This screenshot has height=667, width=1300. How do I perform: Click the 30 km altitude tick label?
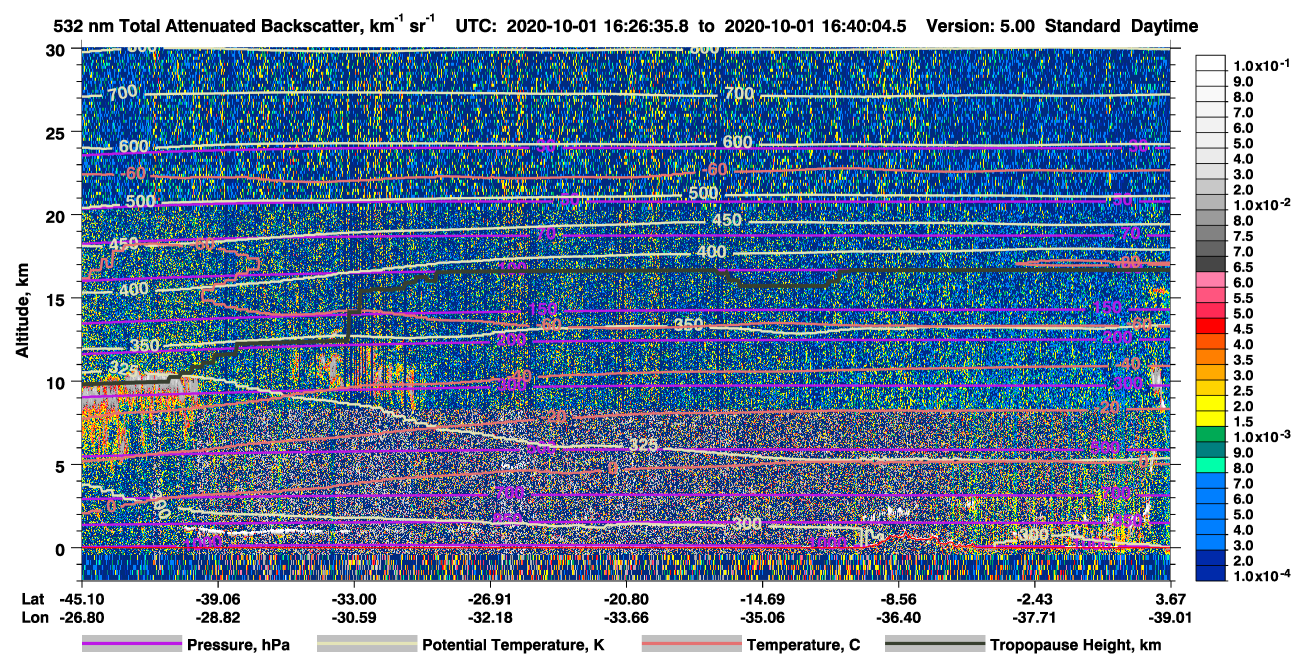point(59,49)
